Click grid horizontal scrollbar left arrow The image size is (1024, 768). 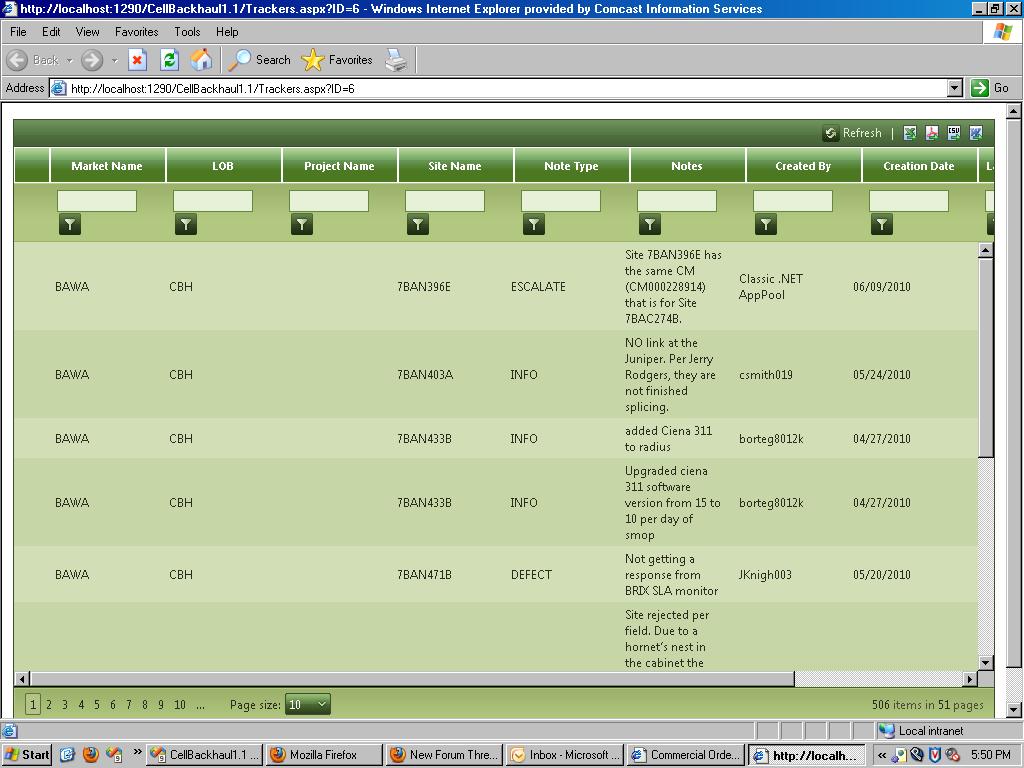tap(22, 679)
